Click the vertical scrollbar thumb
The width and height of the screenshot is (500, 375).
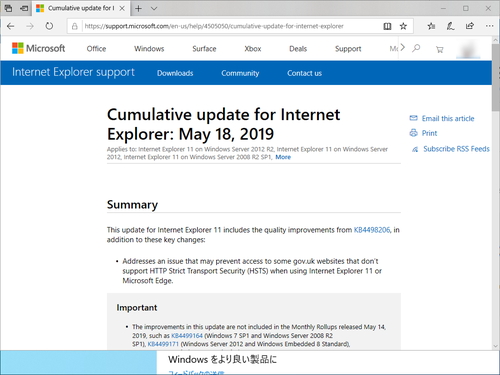tap(496, 77)
